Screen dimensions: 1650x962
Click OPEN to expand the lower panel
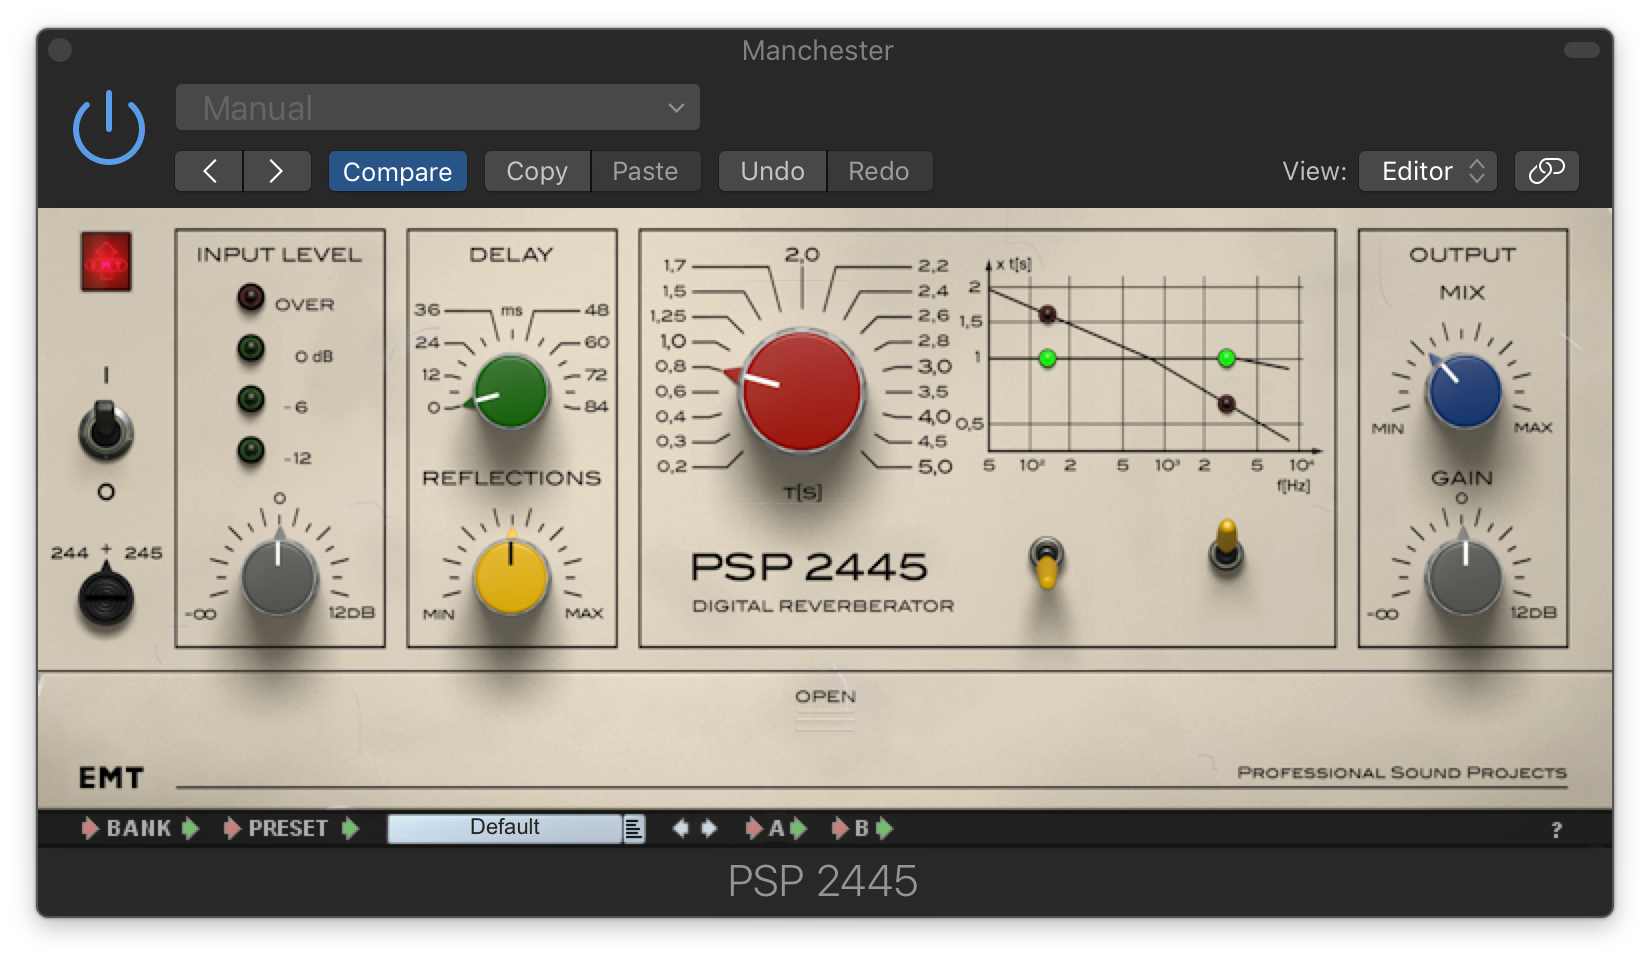pos(825,697)
